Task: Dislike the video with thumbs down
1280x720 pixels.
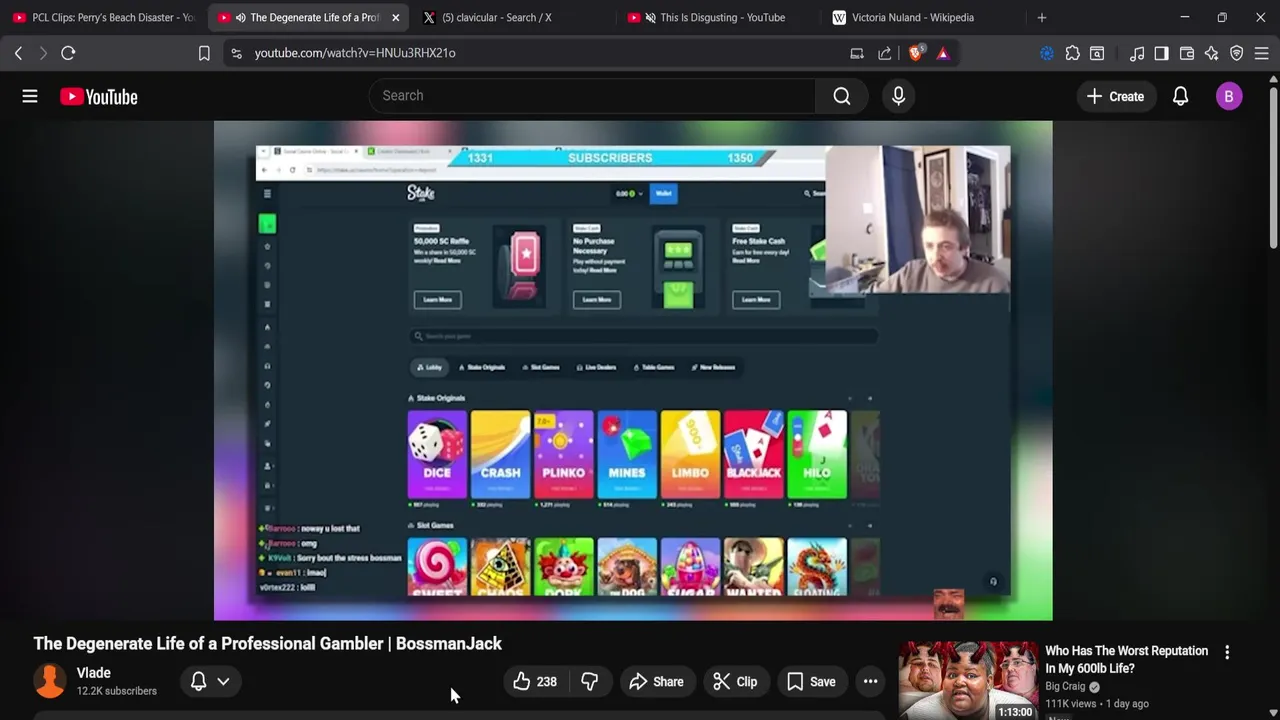Action: tap(590, 682)
